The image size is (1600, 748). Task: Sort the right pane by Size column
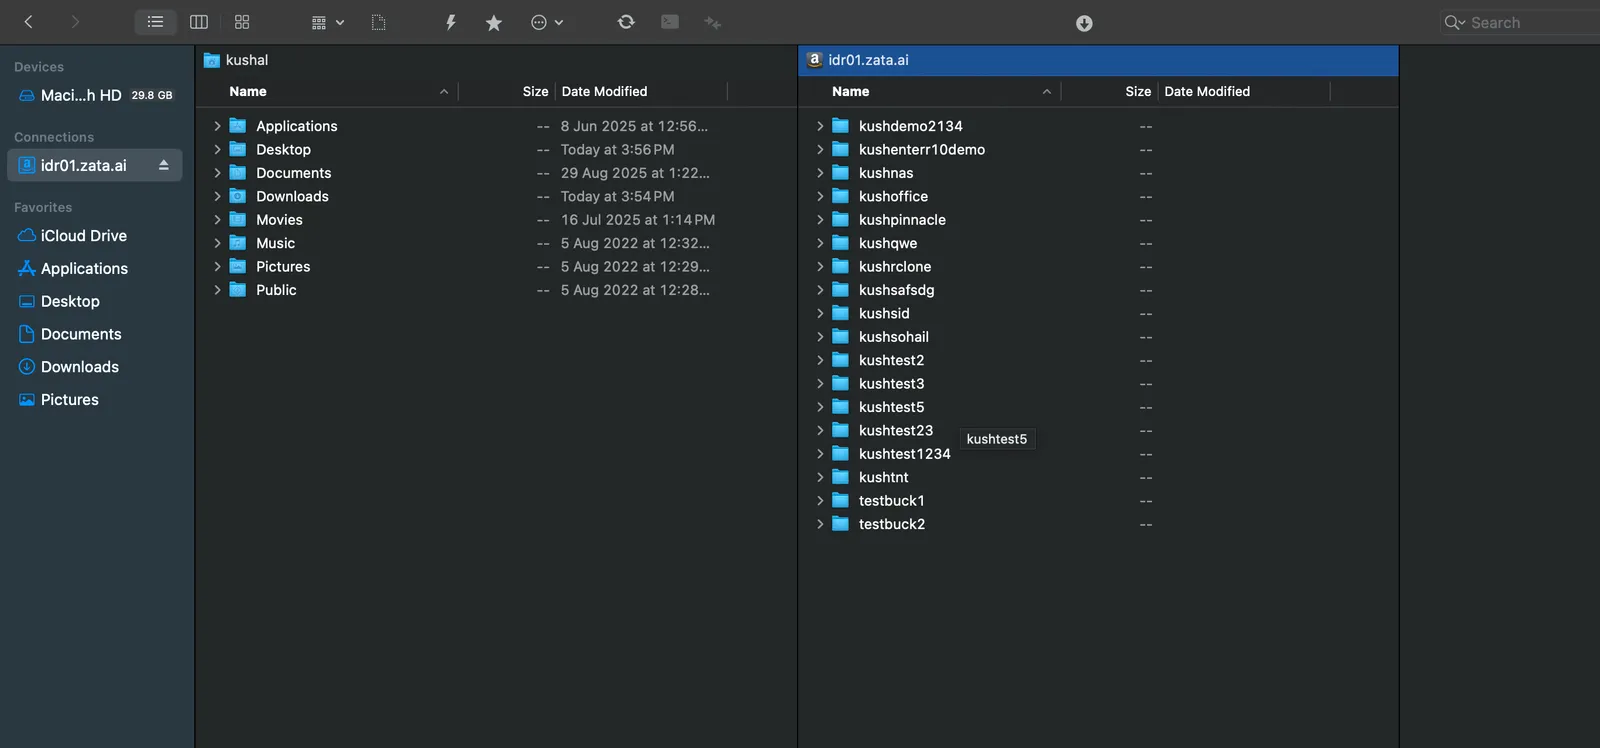pyautogui.click(x=1138, y=91)
